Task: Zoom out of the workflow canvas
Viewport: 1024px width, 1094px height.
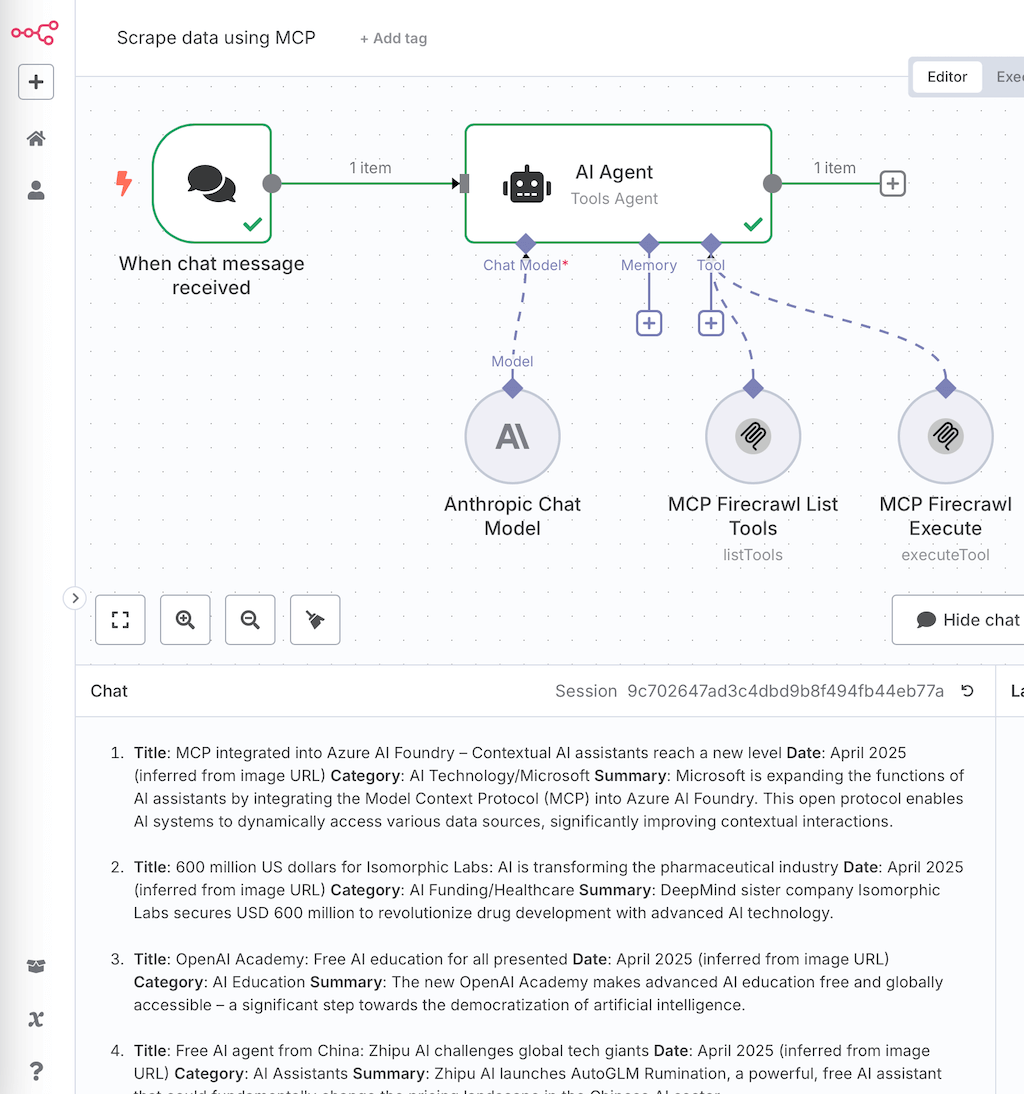Action: coord(250,619)
